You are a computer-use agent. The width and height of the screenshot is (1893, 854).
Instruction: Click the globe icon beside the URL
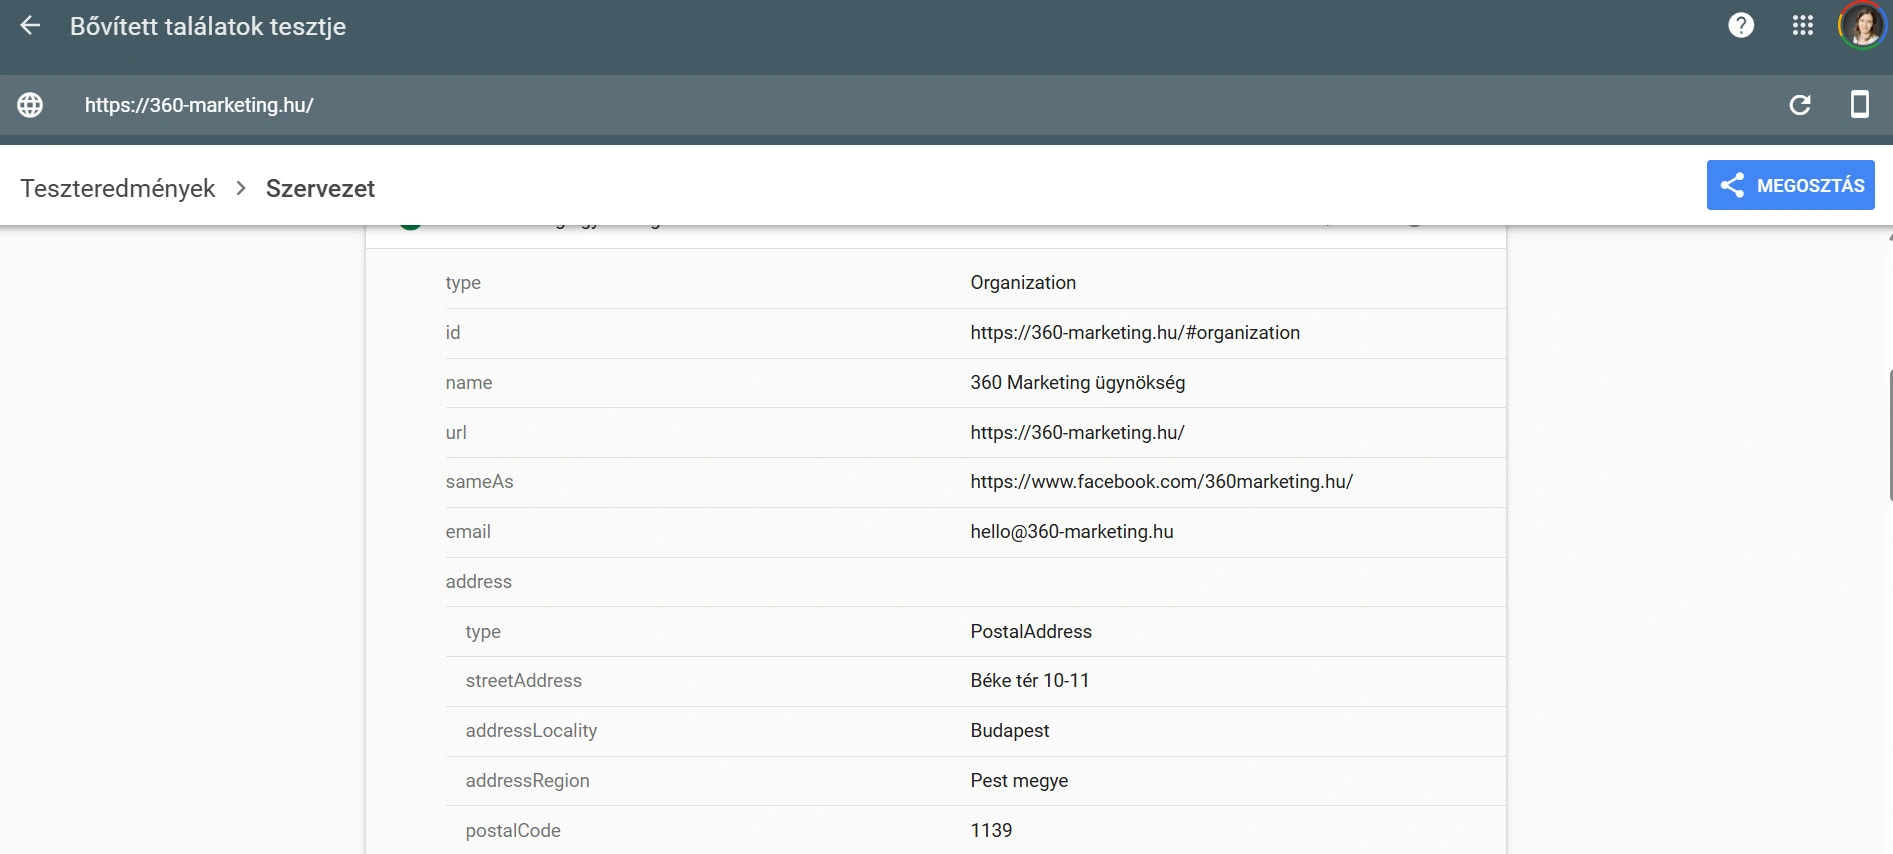[x=30, y=105]
